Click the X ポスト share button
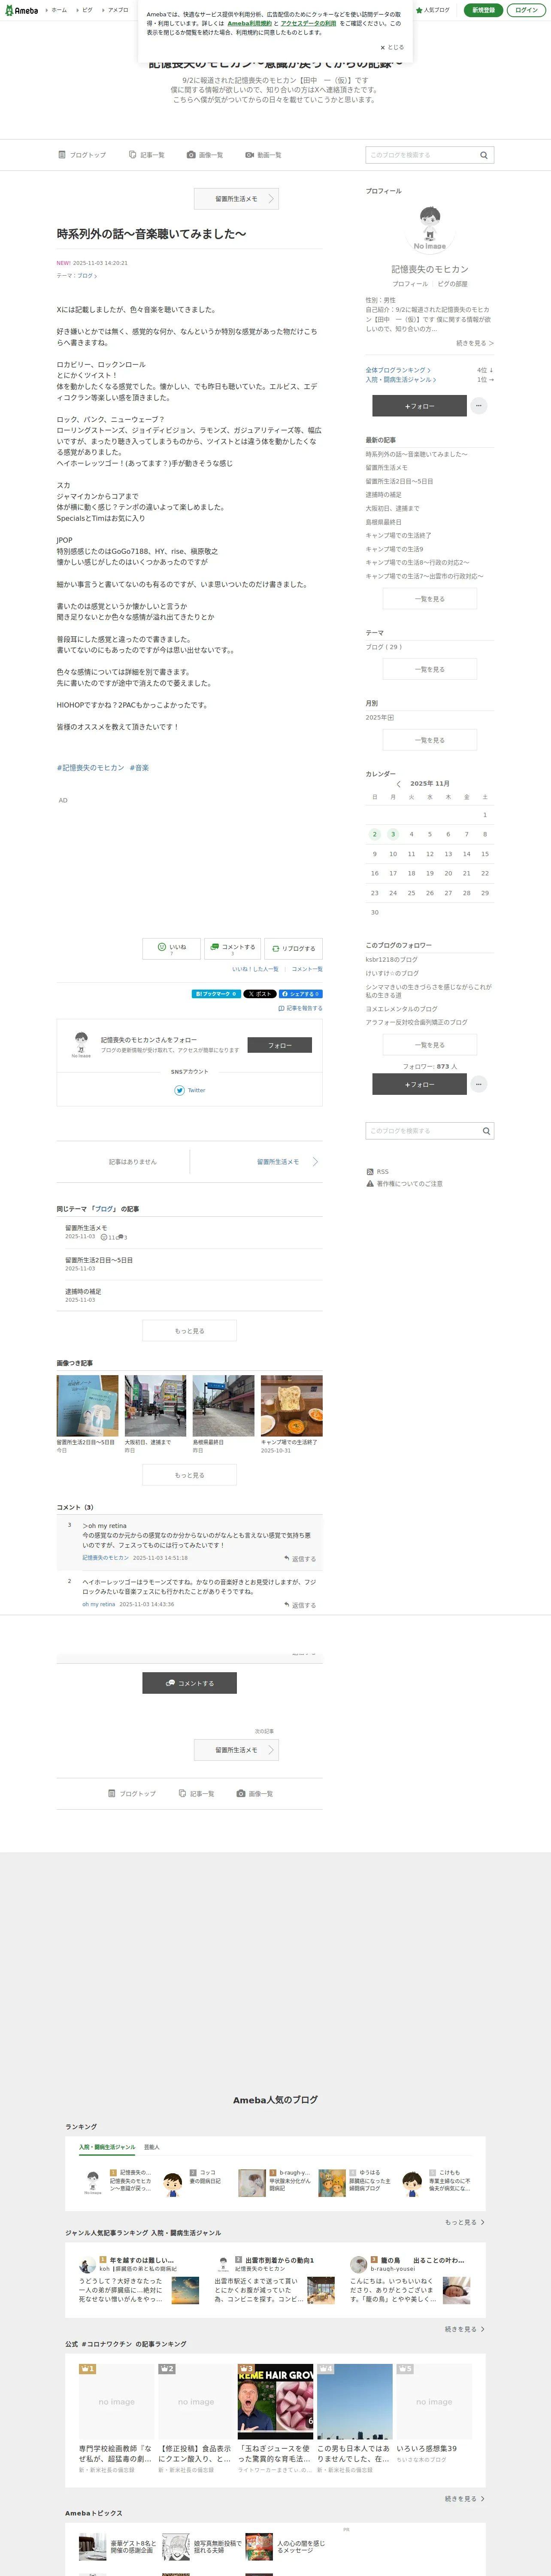The height and width of the screenshot is (2576, 551). 260,994
